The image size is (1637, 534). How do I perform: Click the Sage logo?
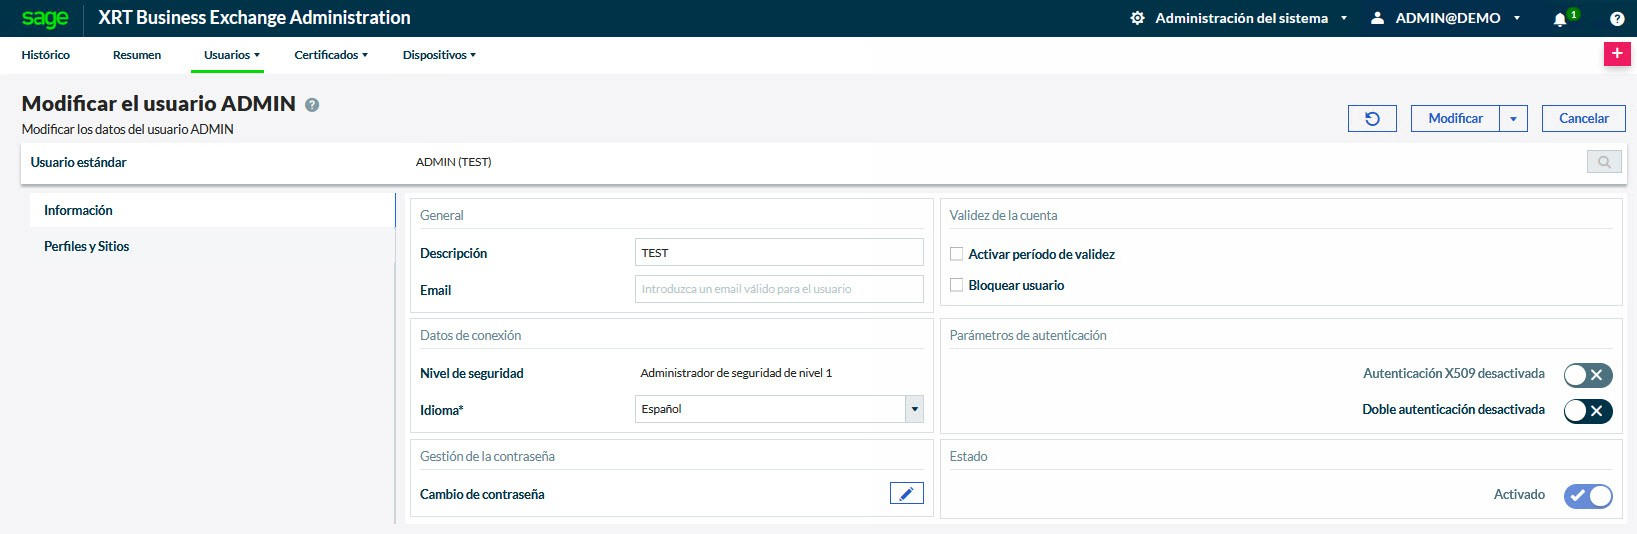[45, 18]
